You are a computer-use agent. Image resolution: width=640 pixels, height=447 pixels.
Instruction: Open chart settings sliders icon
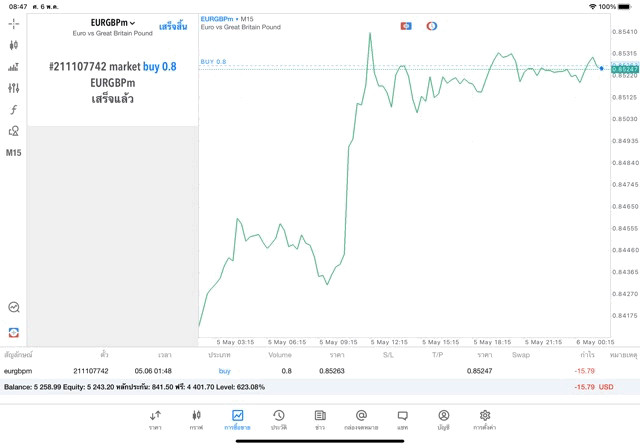(13, 88)
